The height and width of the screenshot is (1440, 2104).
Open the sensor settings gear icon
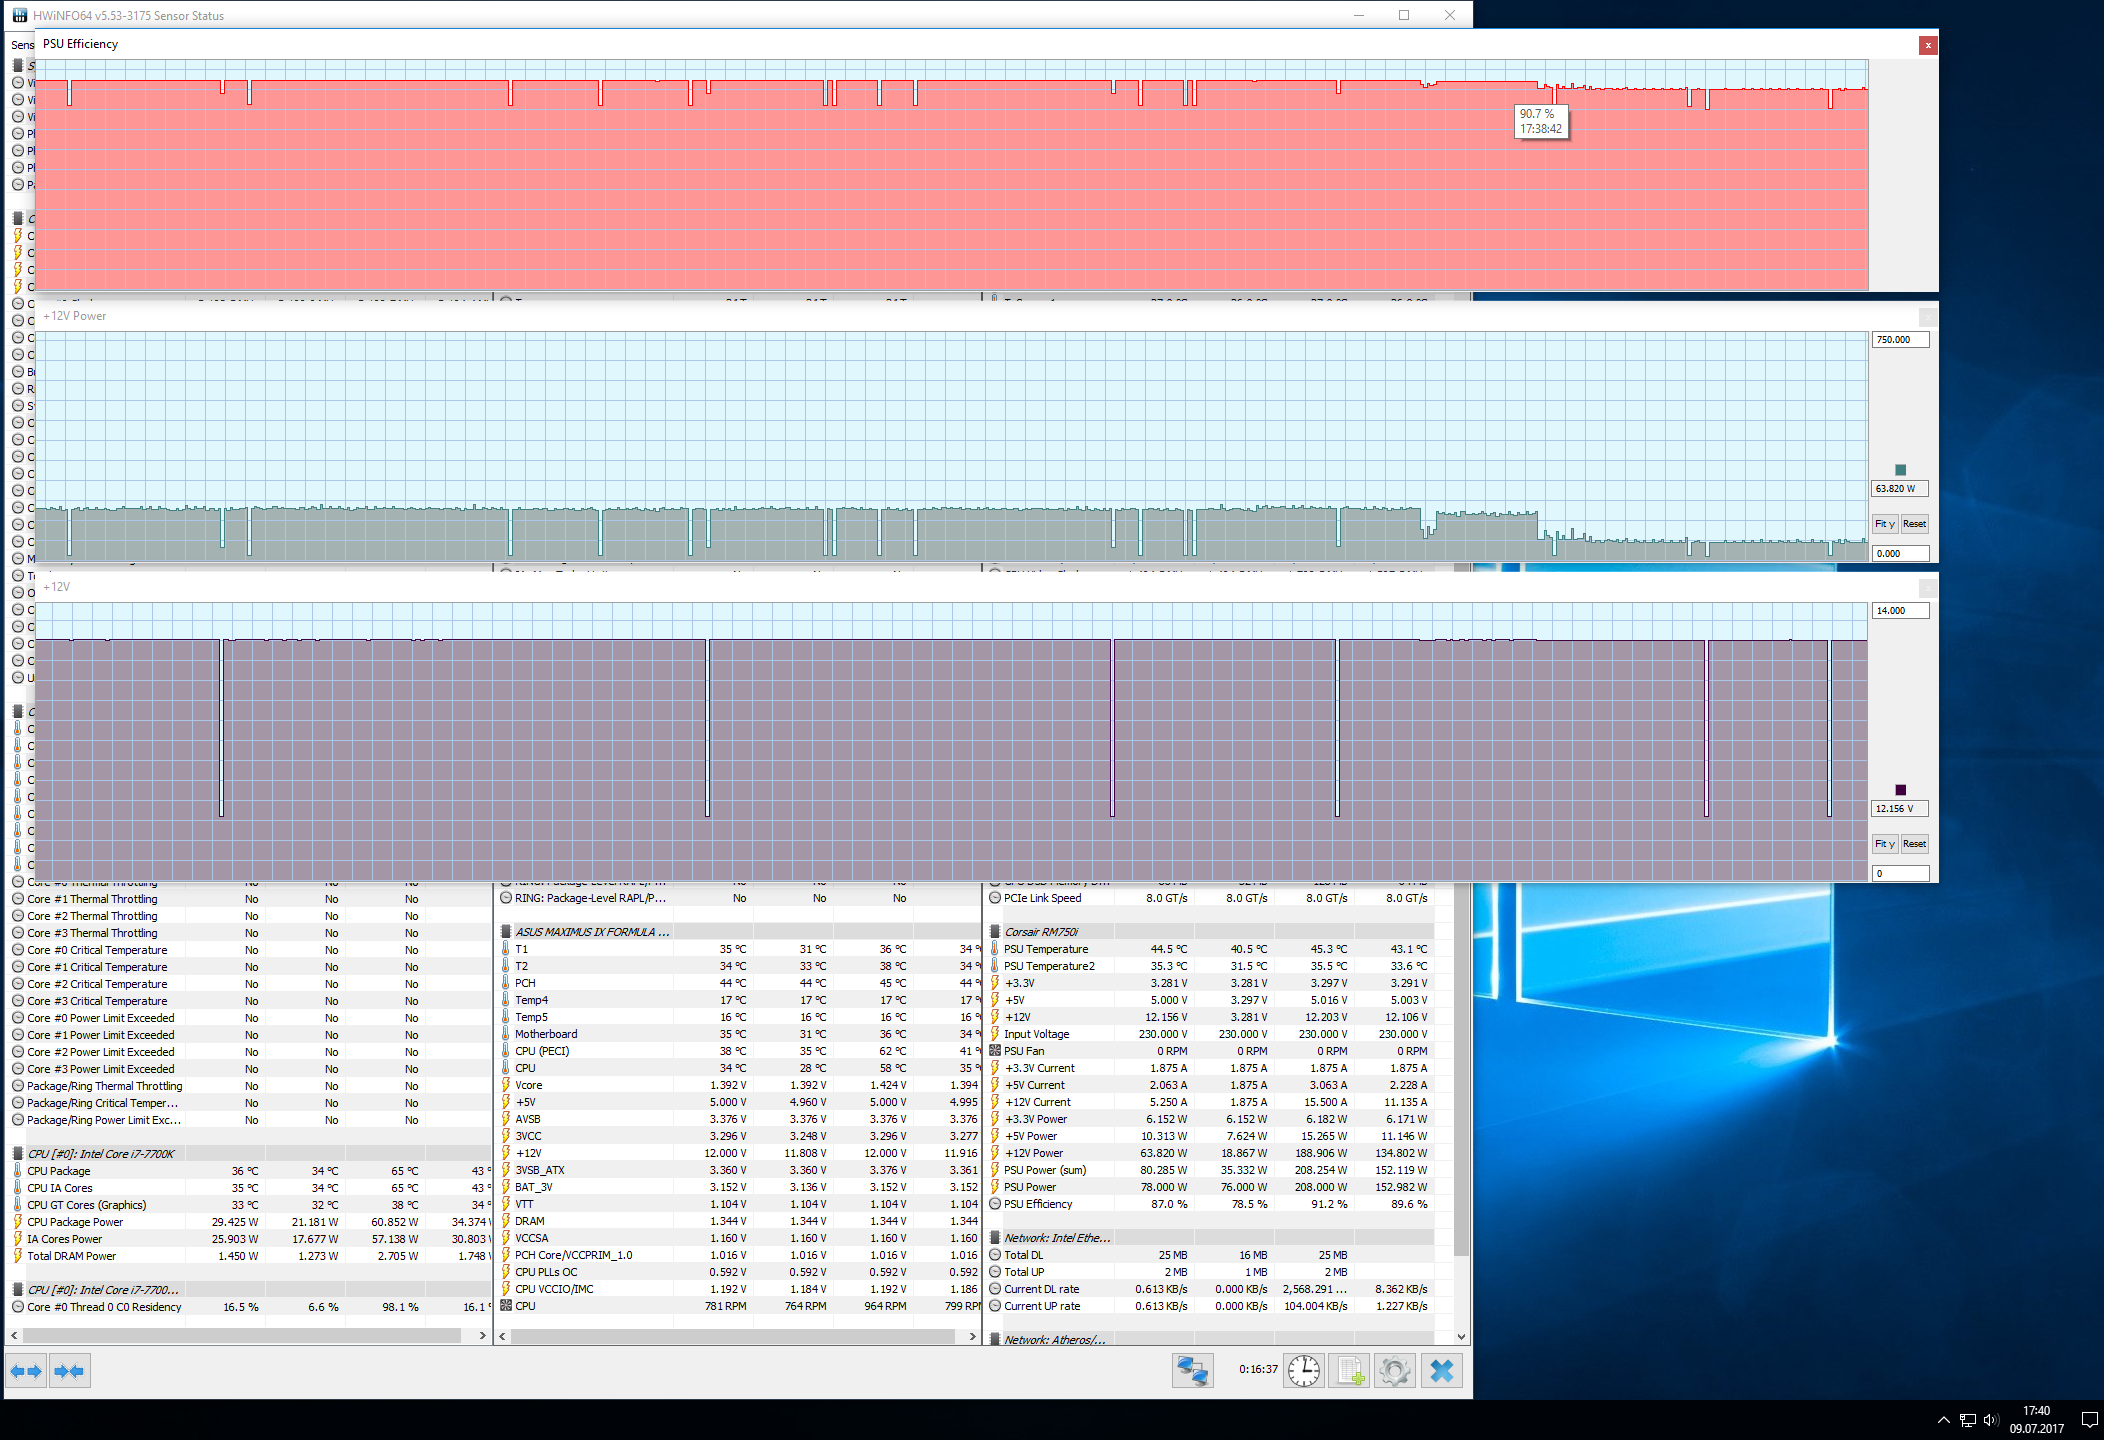pos(1395,1370)
